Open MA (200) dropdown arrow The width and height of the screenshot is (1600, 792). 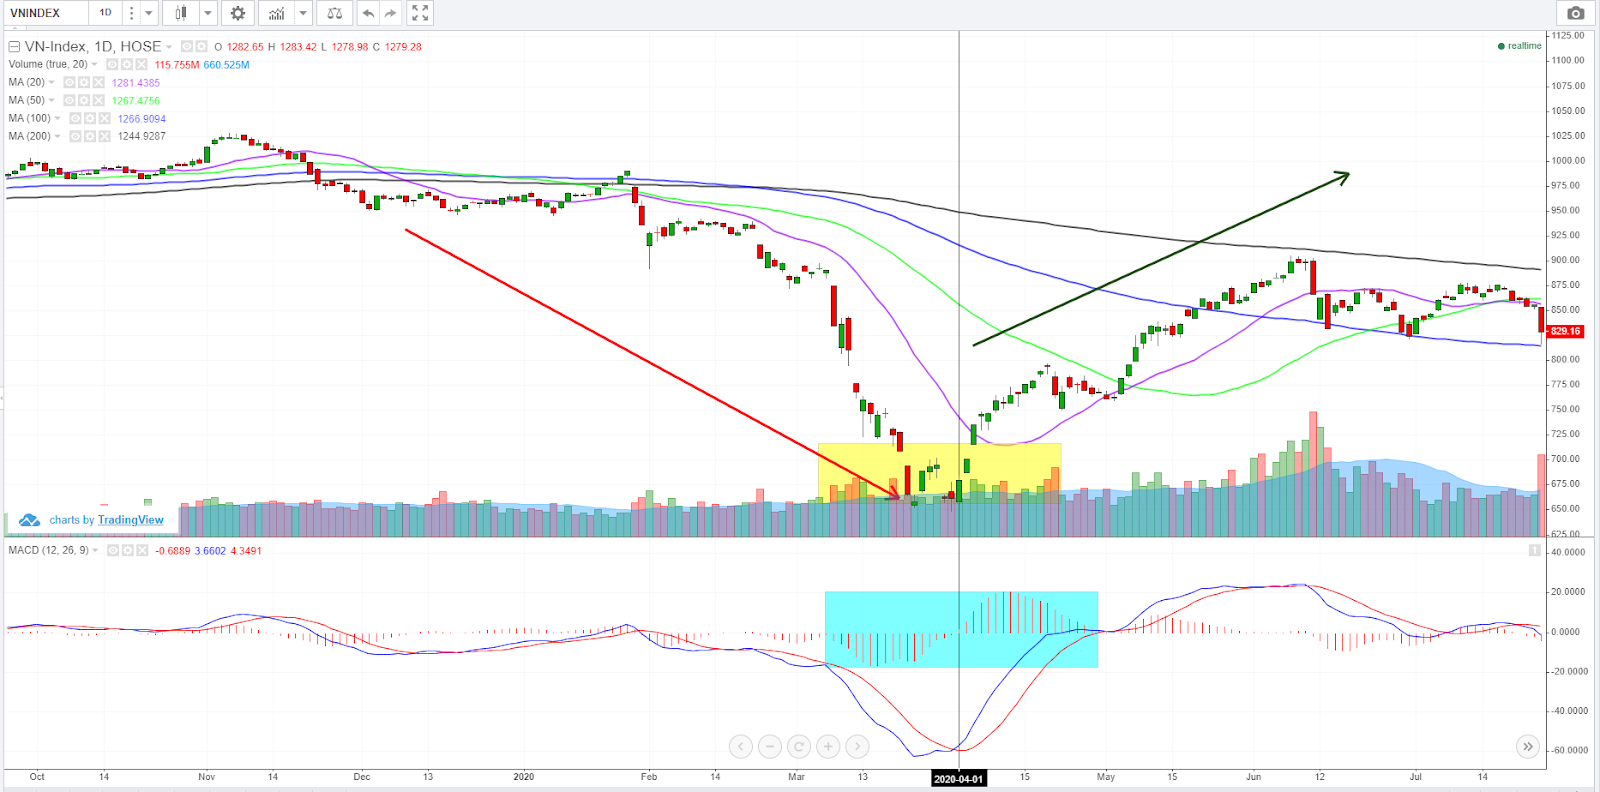point(57,136)
